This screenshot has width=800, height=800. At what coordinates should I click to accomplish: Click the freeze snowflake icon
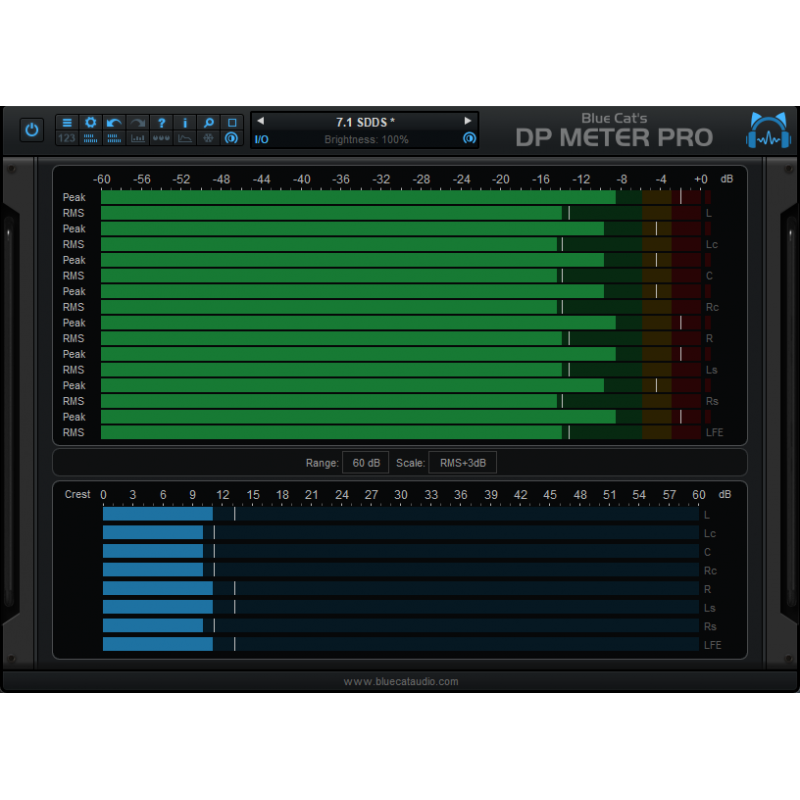point(208,139)
